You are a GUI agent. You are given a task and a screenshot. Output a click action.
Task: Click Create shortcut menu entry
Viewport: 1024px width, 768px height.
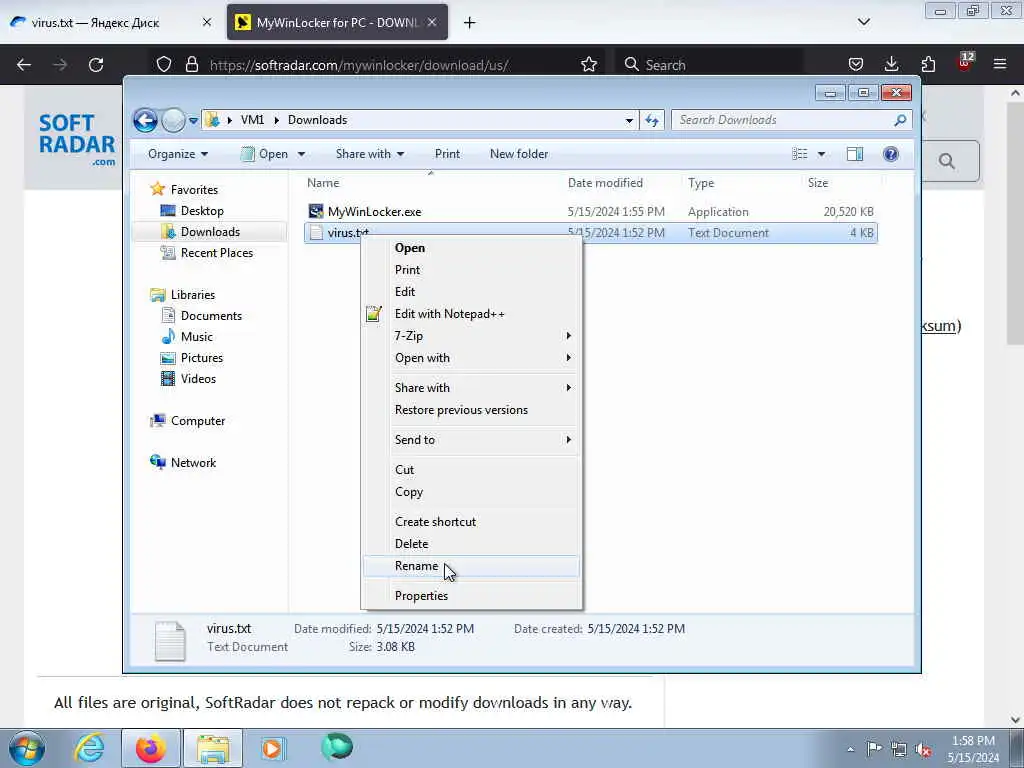coord(436,522)
